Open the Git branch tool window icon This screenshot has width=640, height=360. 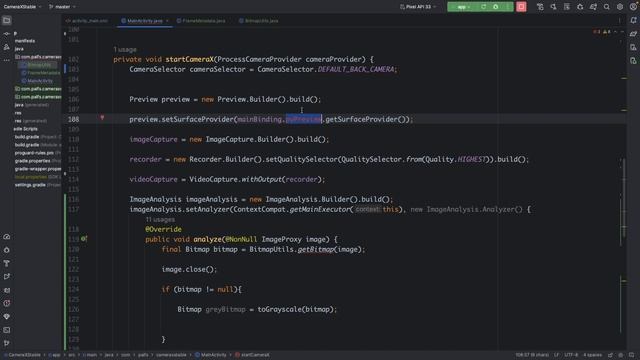click(7, 343)
